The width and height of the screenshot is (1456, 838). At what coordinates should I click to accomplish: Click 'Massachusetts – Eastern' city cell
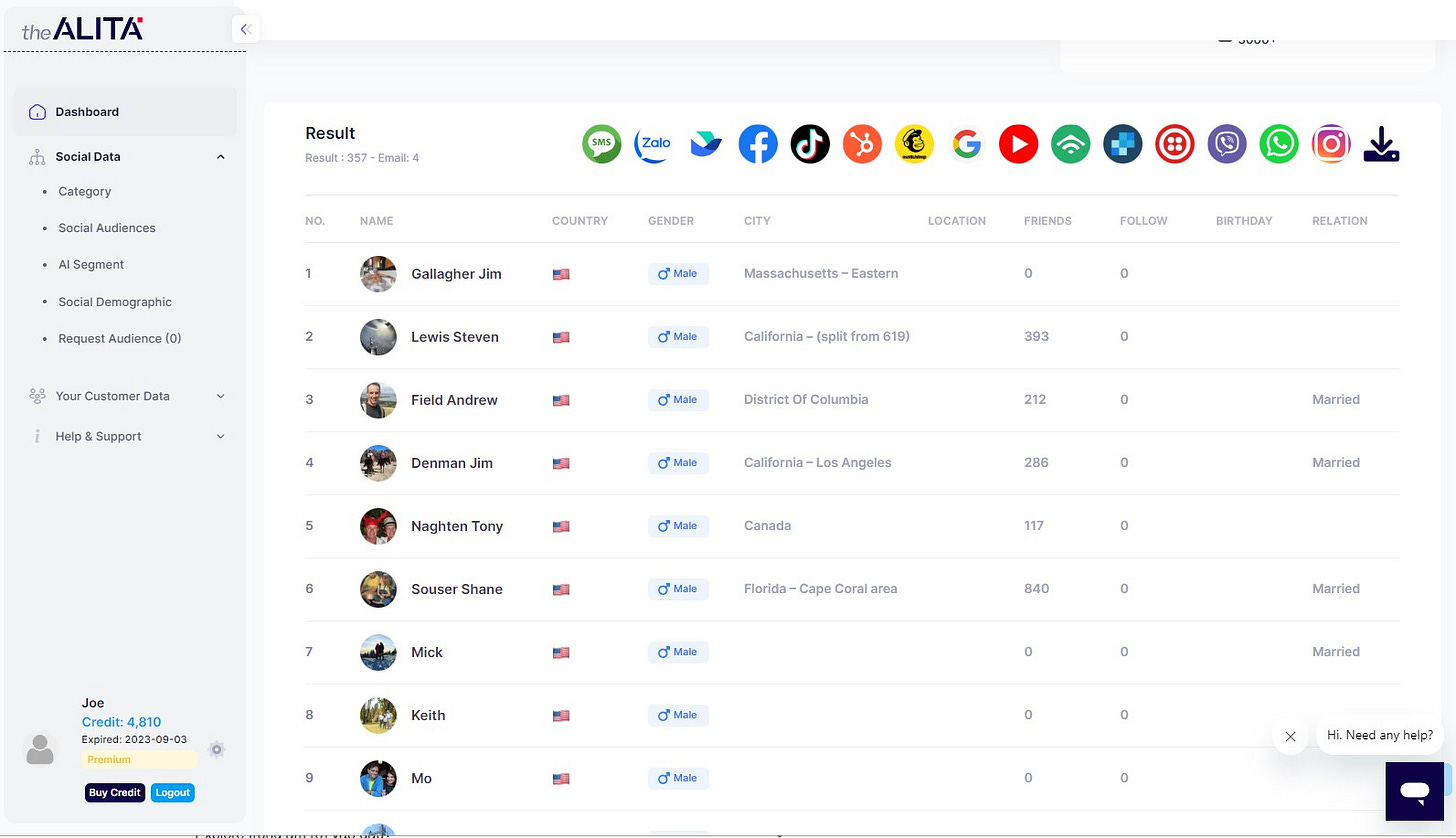(821, 274)
